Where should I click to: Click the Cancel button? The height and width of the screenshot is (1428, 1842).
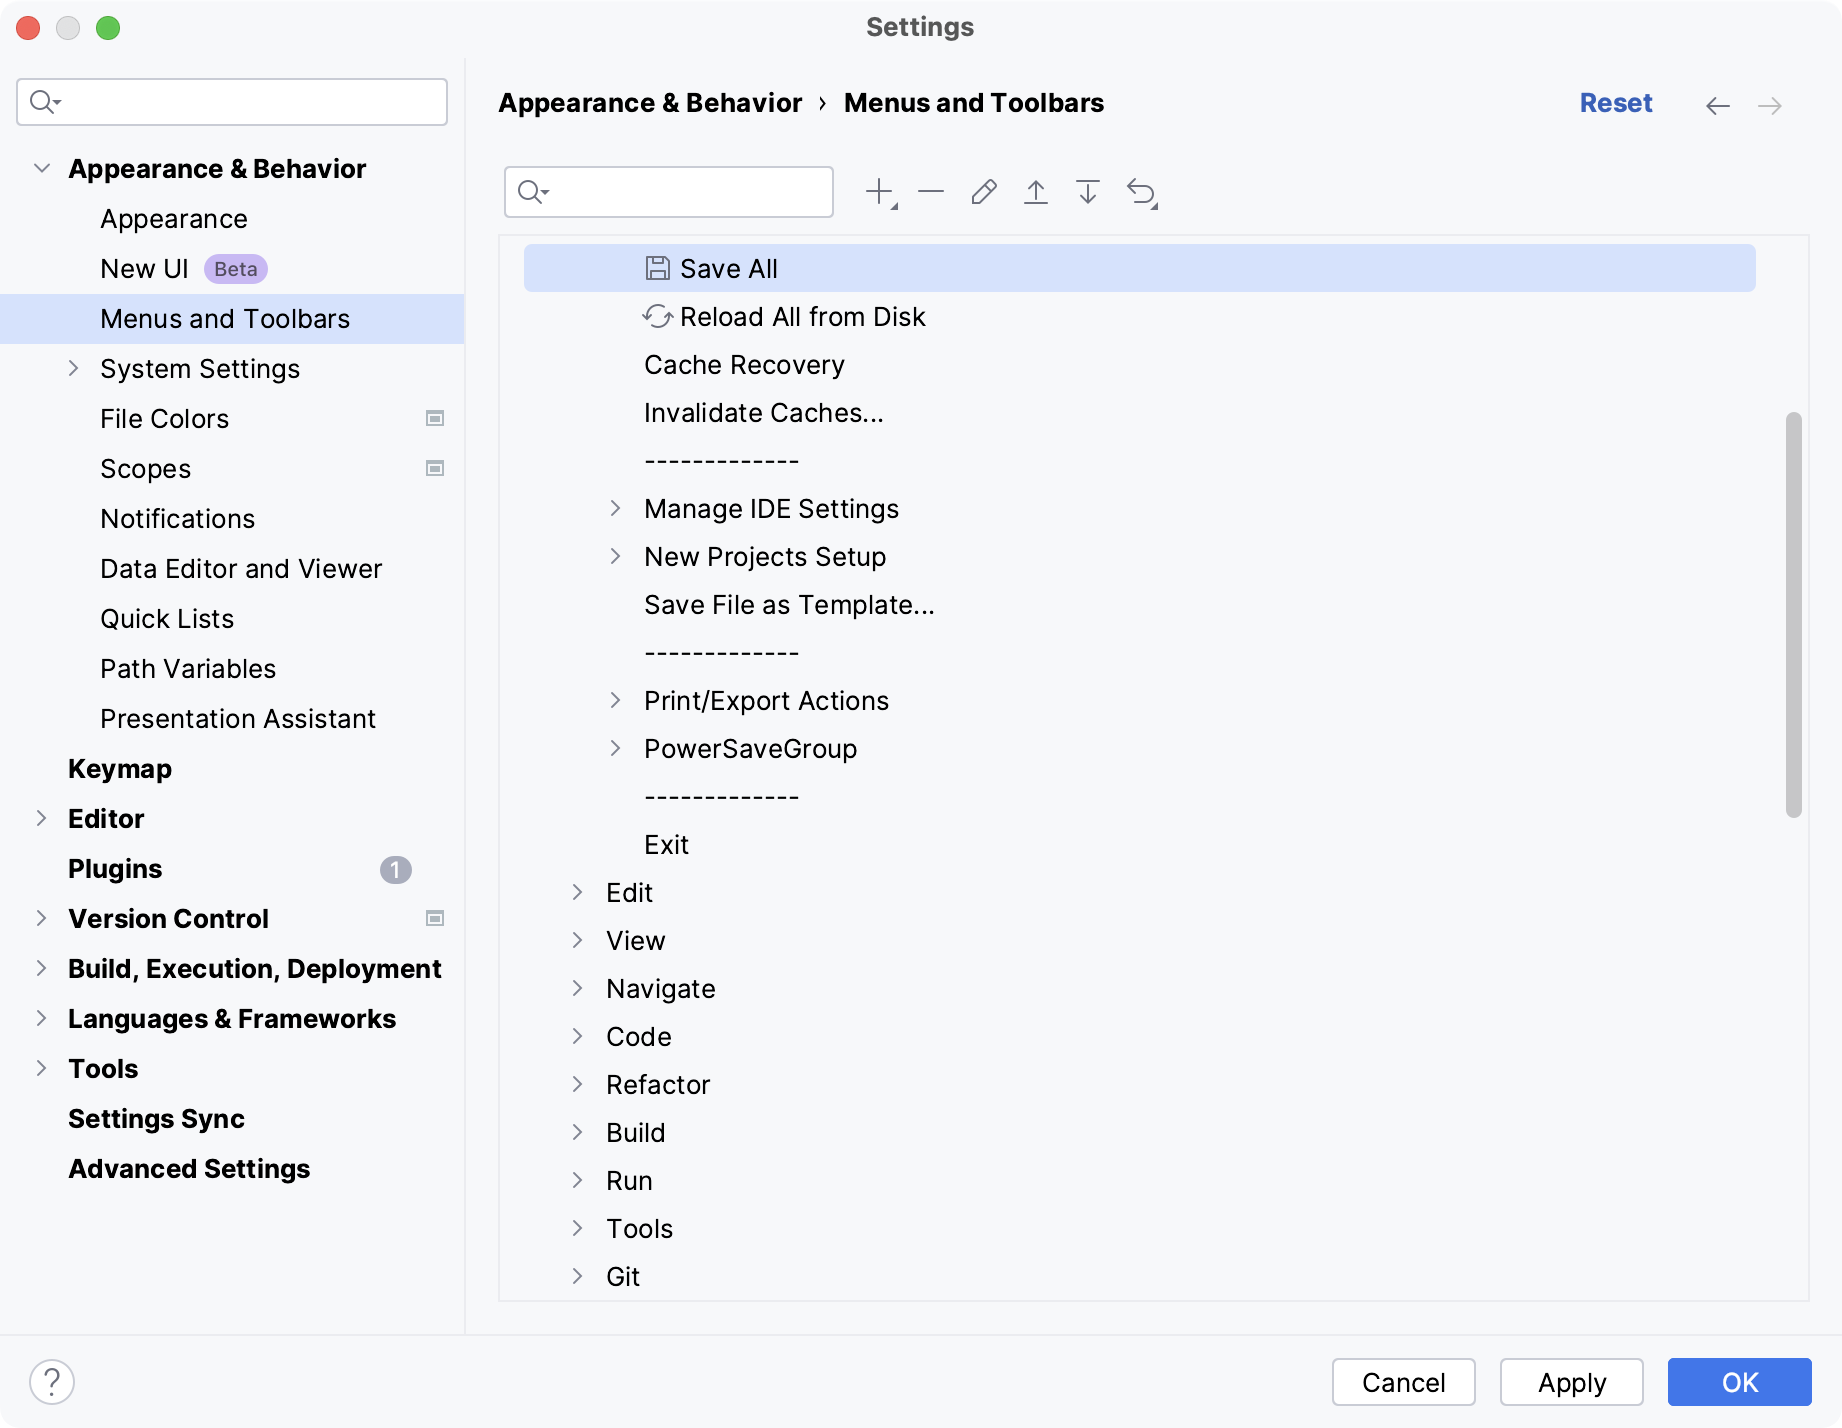click(x=1404, y=1382)
